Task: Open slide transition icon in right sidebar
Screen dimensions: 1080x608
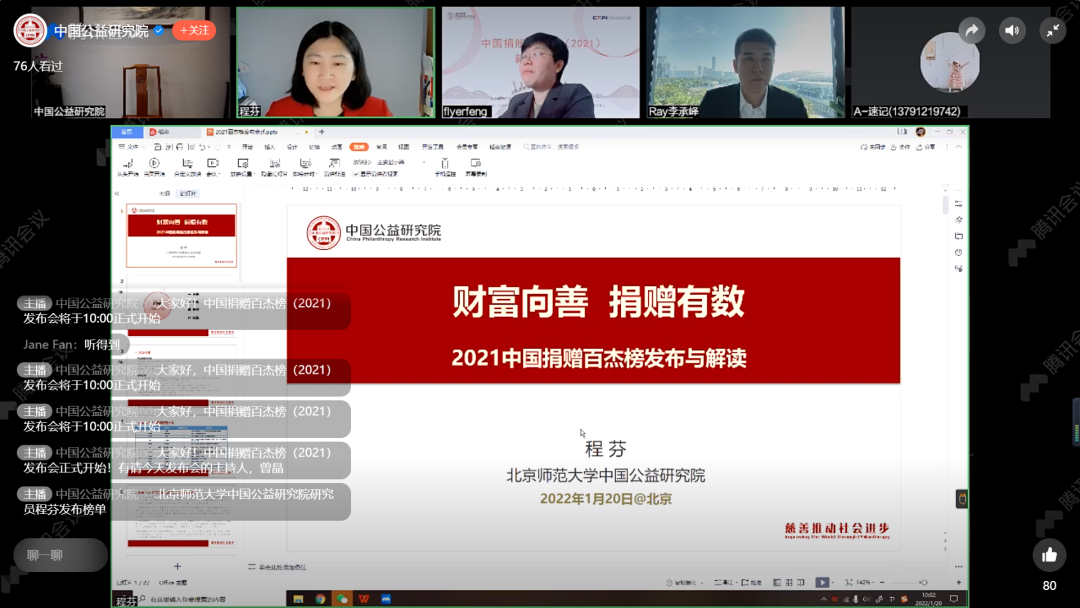Action: (958, 236)
